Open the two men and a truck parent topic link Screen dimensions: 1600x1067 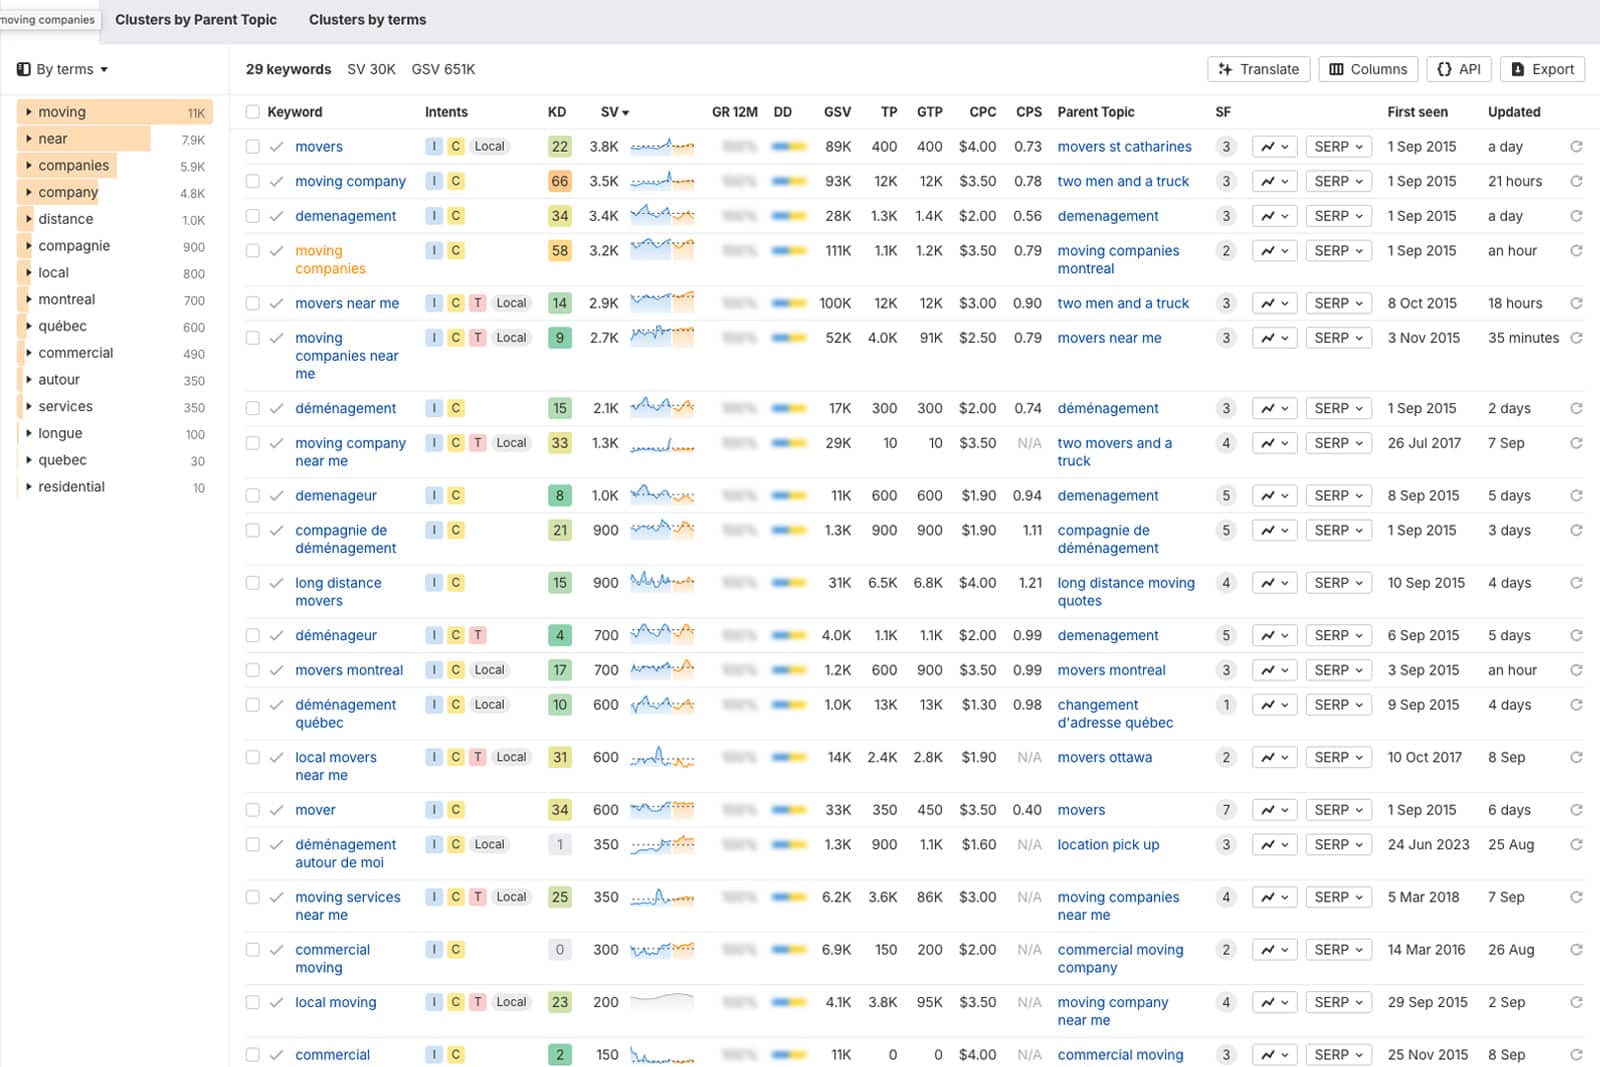[1123, 182]
